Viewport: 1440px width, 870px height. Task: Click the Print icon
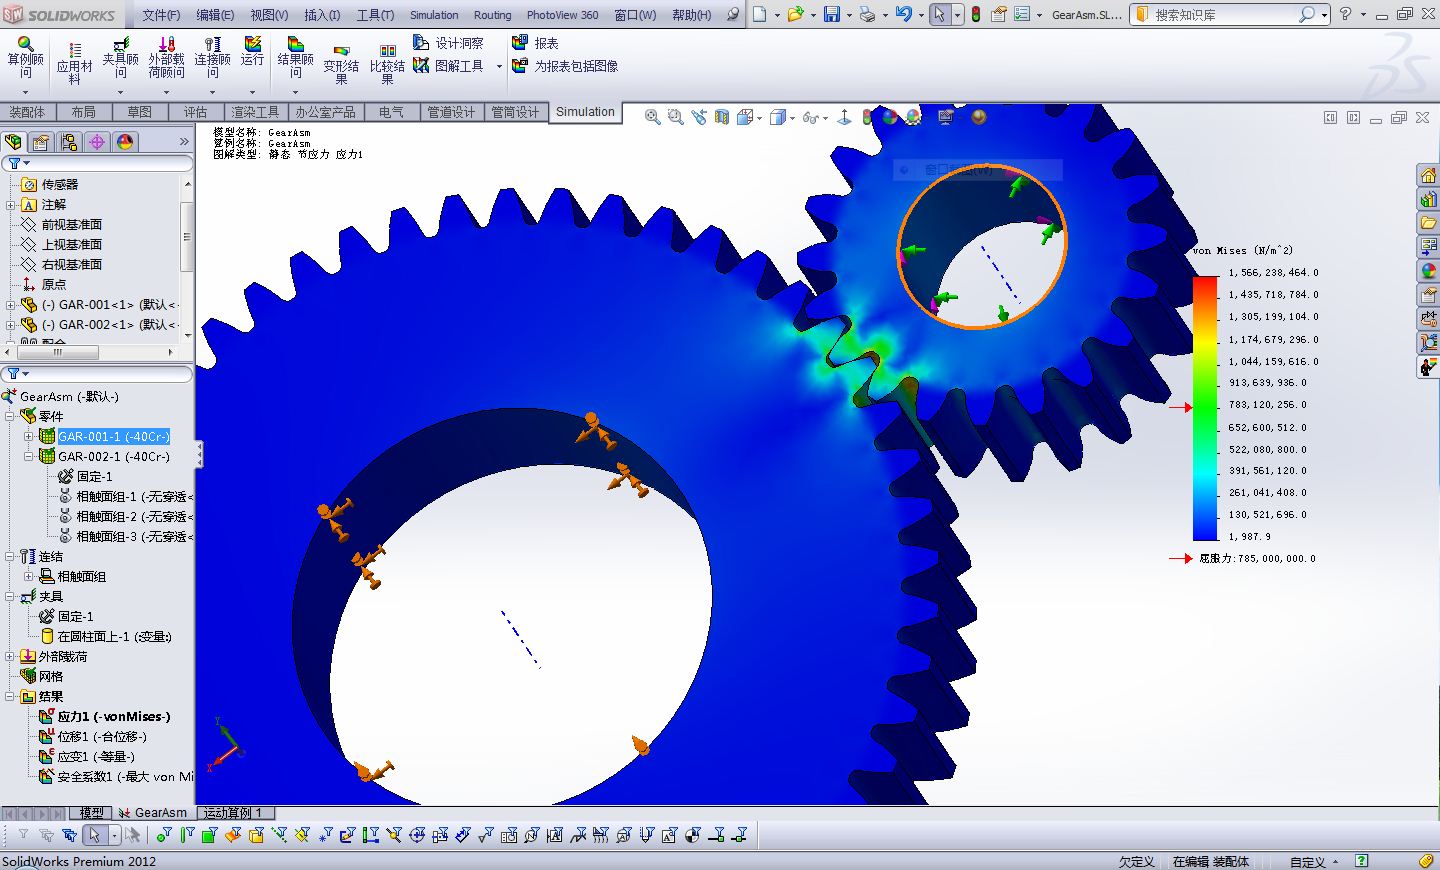coord(867,14)
